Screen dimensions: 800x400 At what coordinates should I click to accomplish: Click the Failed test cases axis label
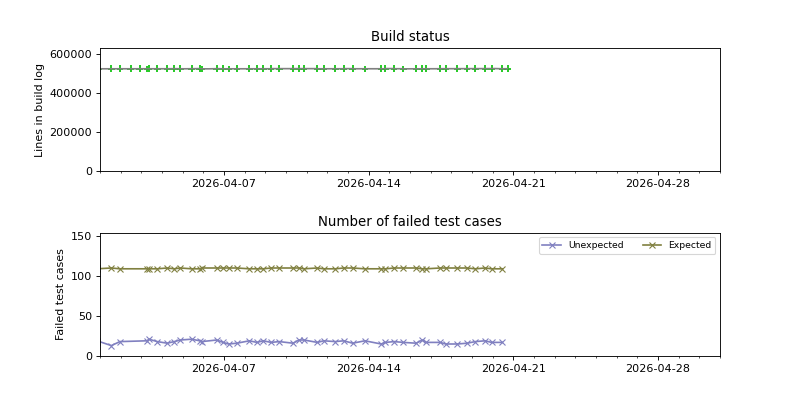(60, 294)
